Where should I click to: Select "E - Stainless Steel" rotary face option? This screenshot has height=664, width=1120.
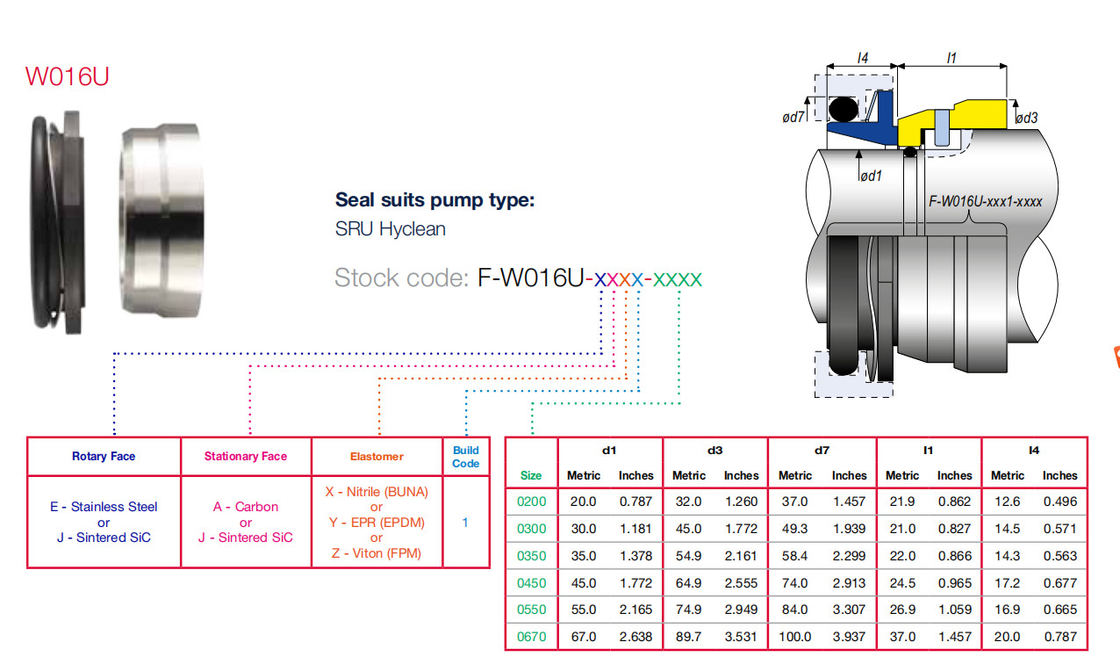pos(104,507)
